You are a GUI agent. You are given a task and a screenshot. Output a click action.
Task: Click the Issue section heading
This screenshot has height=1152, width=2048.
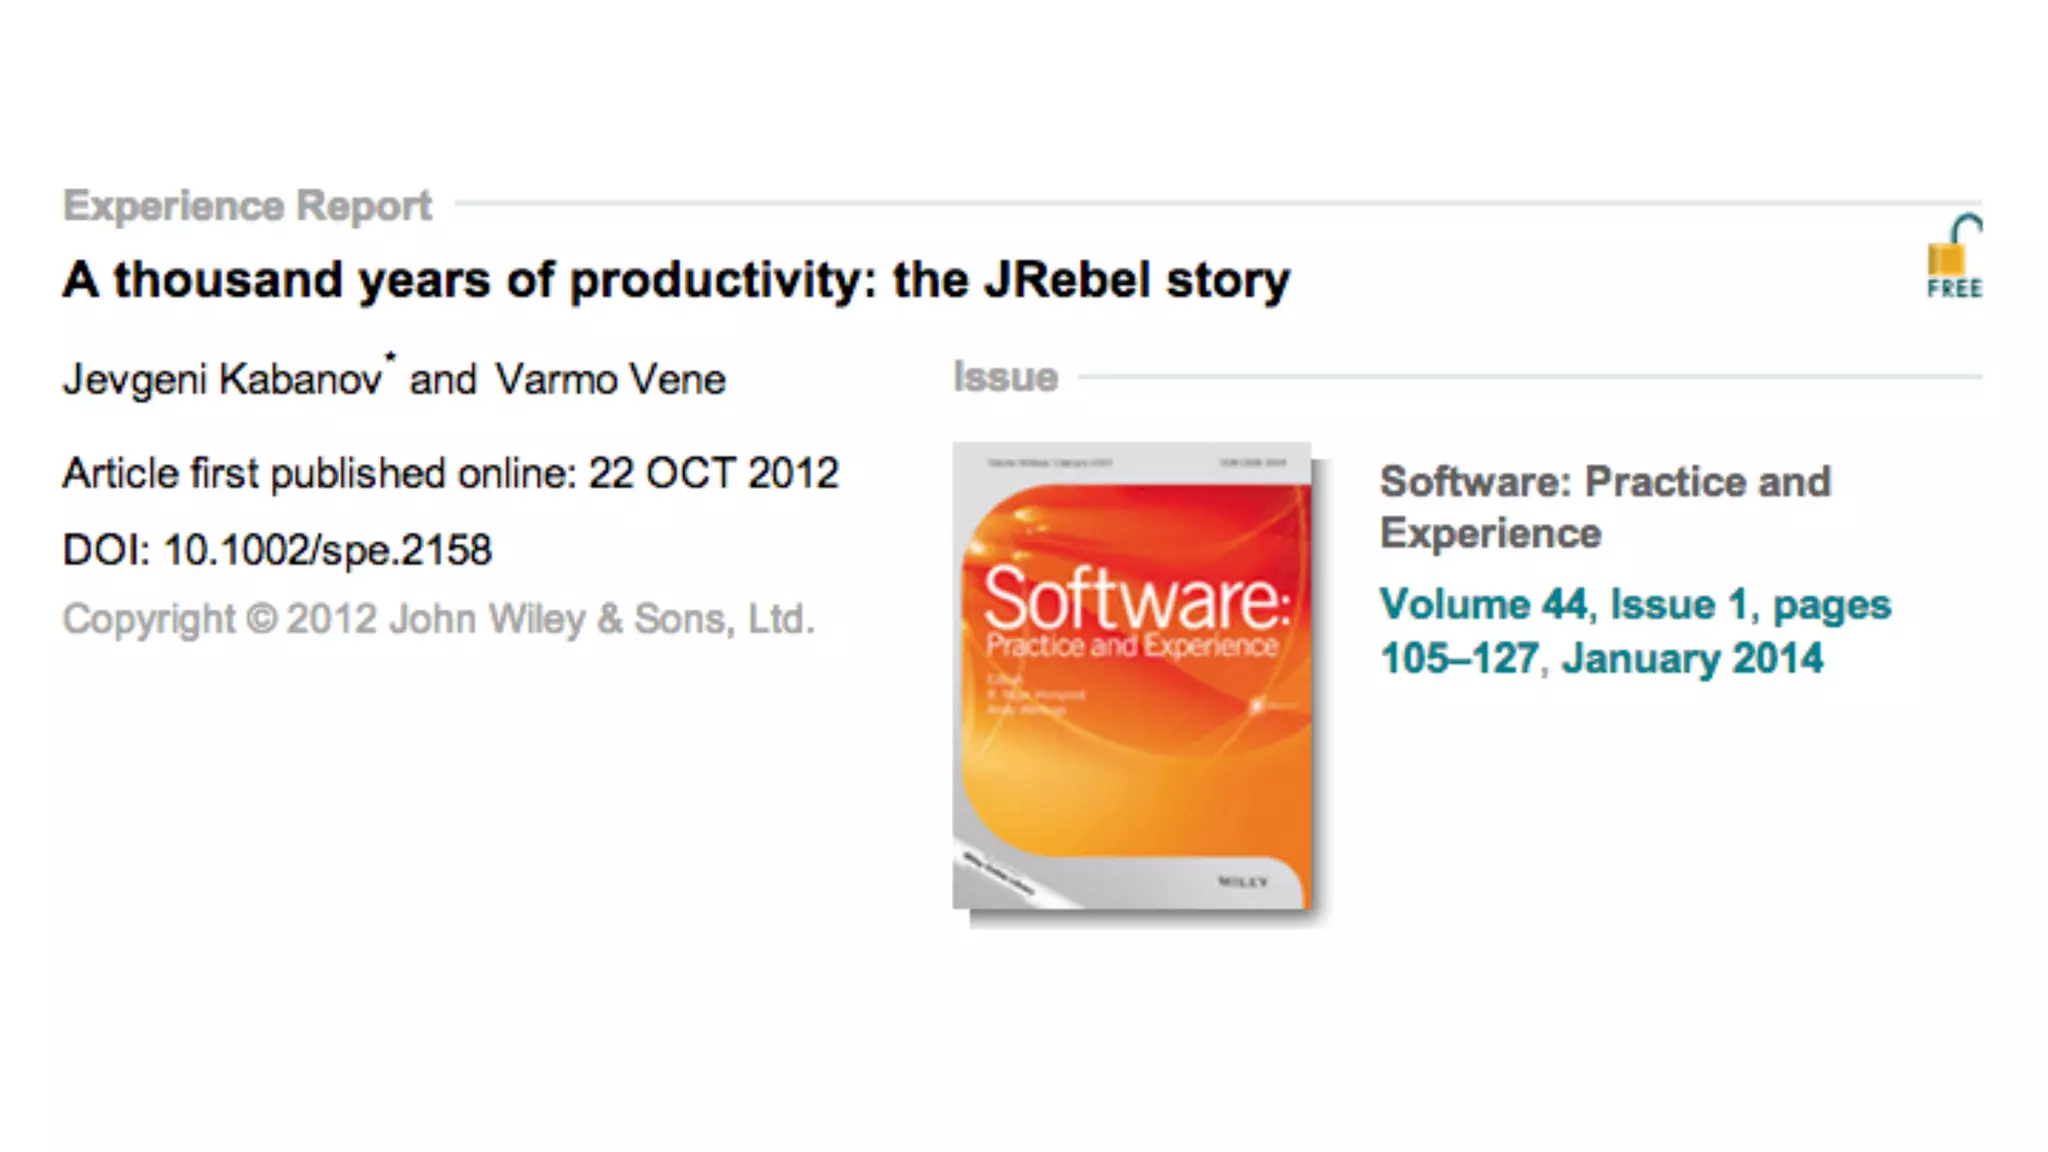tap(1005, 377)
